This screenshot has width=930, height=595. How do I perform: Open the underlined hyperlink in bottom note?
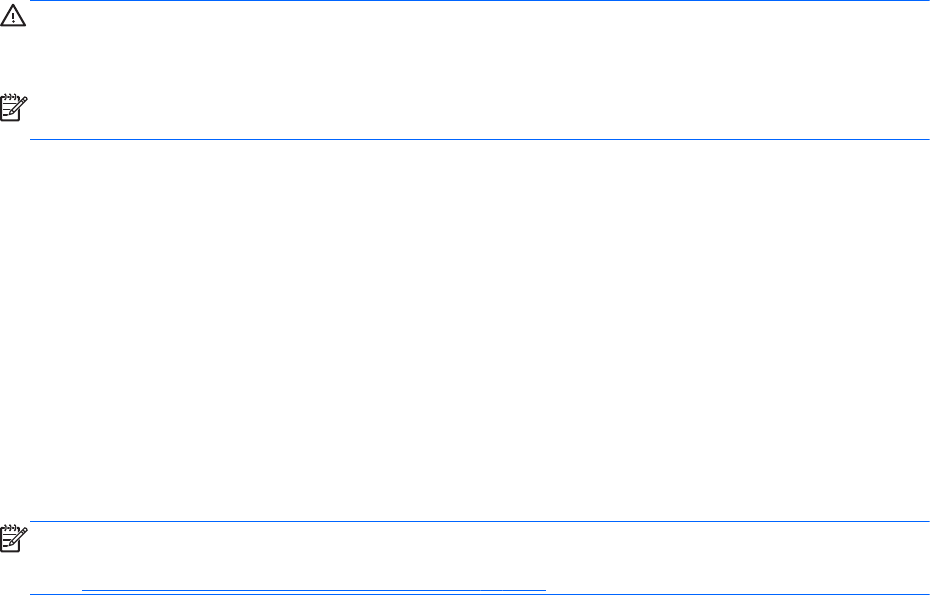pyautogui.click(x=313, y=590)
